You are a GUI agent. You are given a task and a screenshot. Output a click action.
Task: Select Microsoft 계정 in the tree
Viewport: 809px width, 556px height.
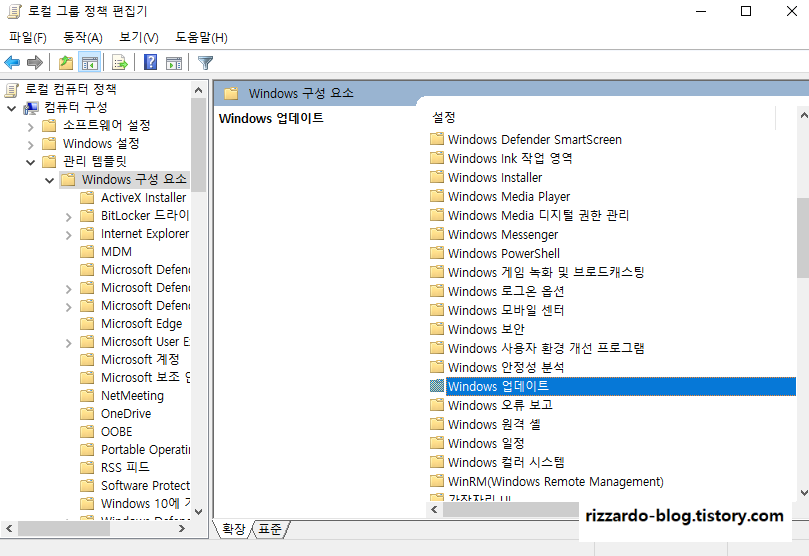coord(140,359)
